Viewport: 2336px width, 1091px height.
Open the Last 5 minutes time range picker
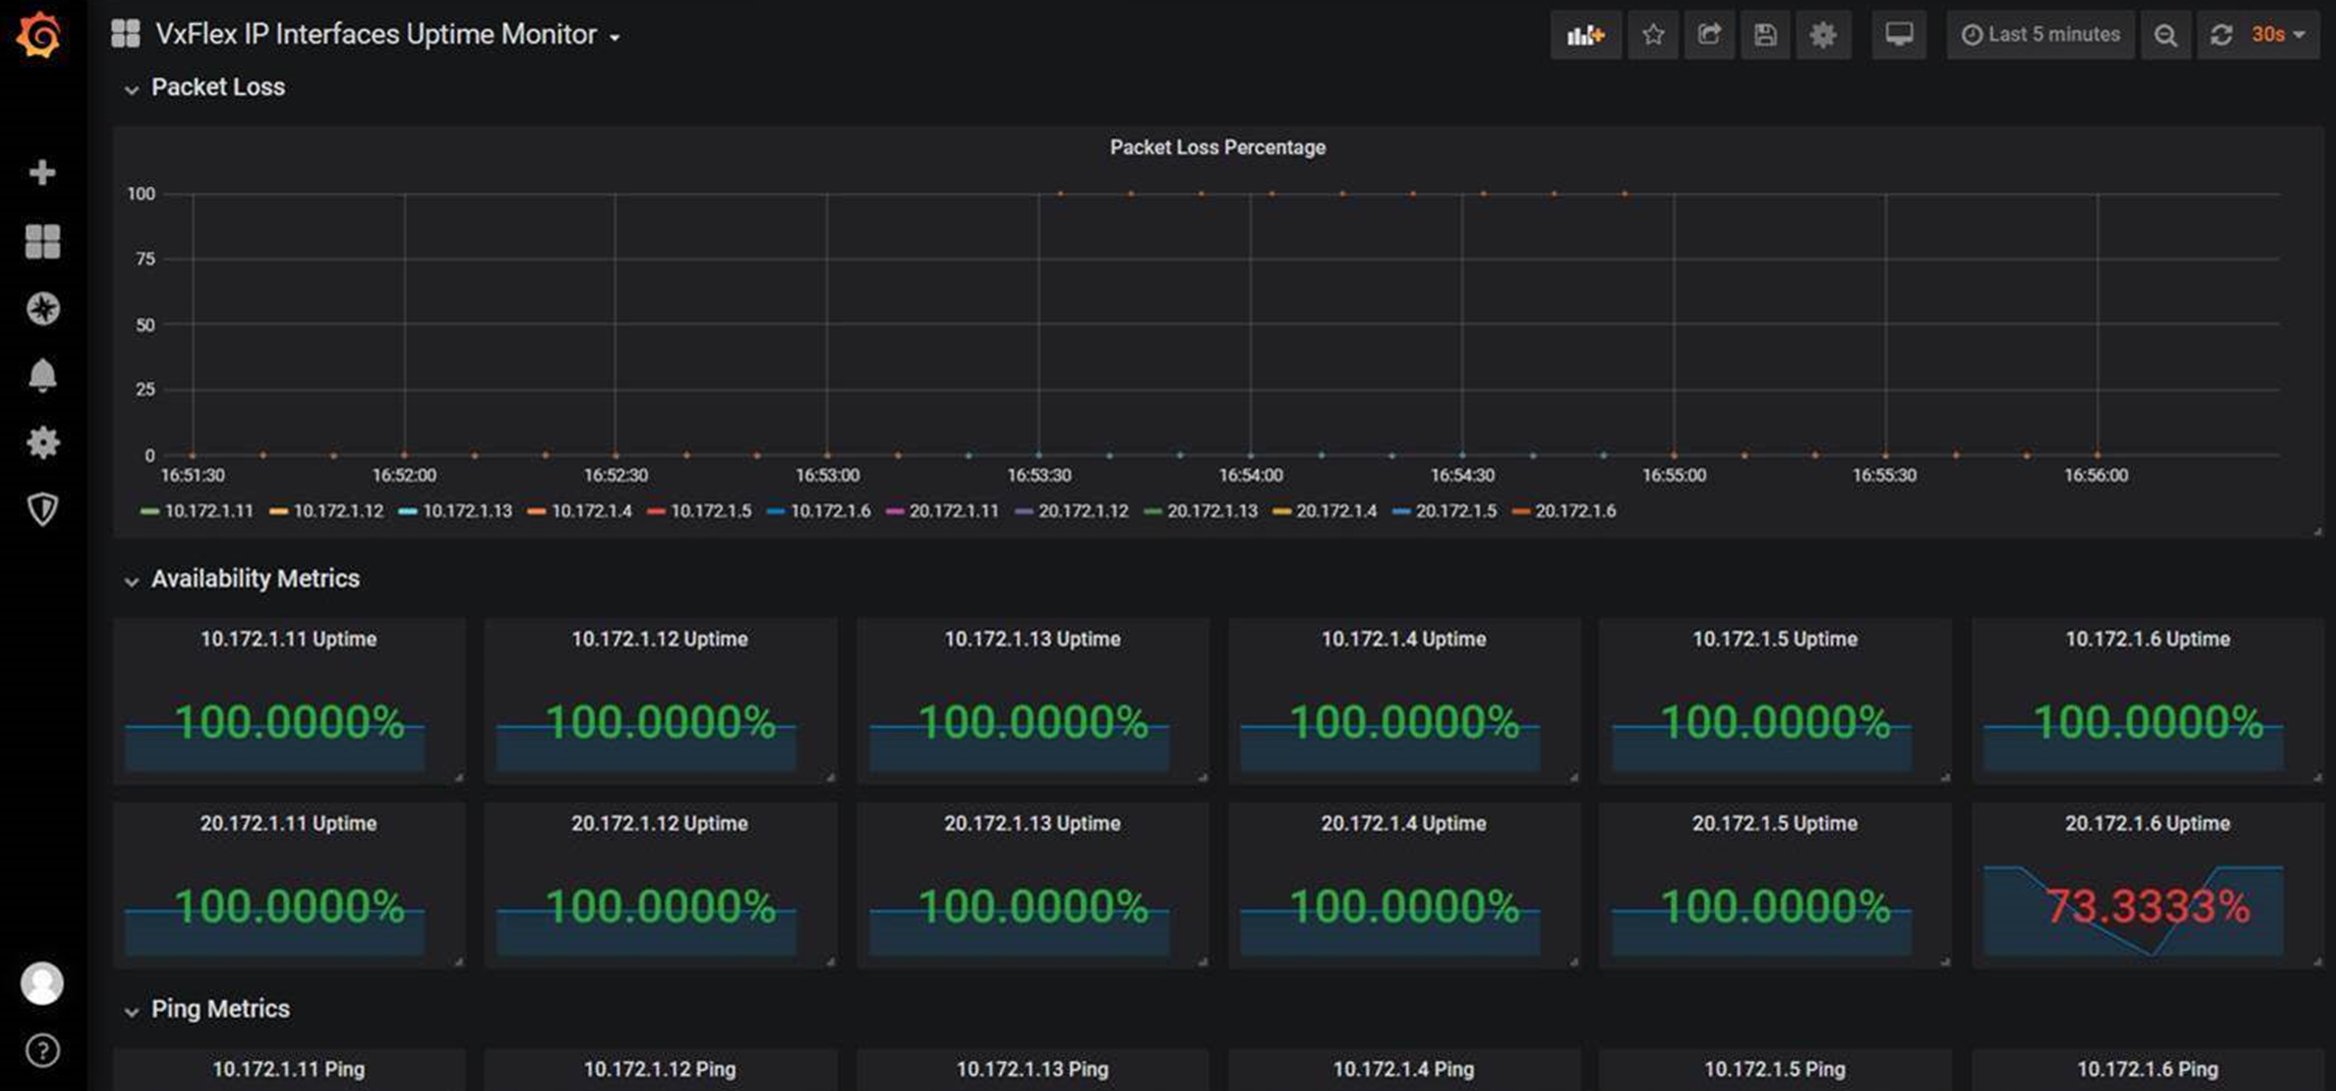(x=2040, y=34)
